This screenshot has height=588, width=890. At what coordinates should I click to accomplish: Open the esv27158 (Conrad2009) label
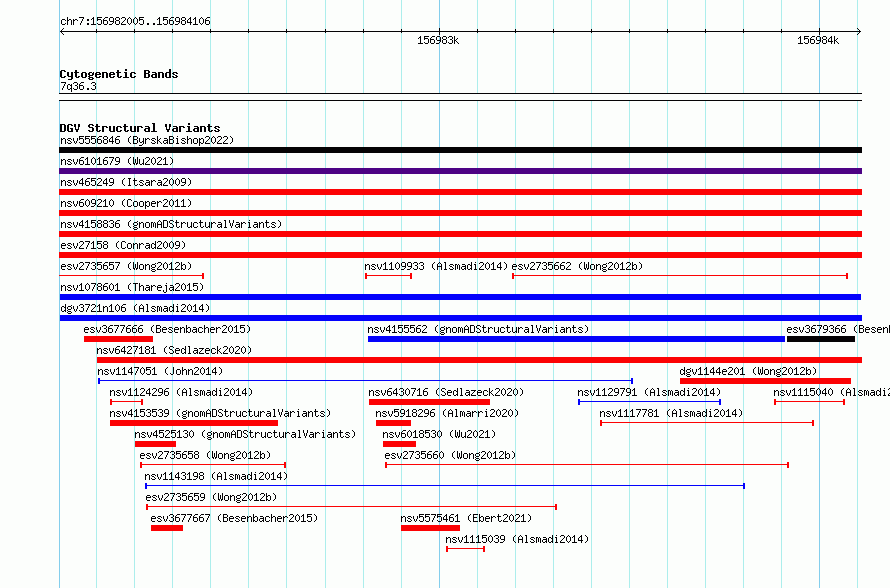point(123,245)
